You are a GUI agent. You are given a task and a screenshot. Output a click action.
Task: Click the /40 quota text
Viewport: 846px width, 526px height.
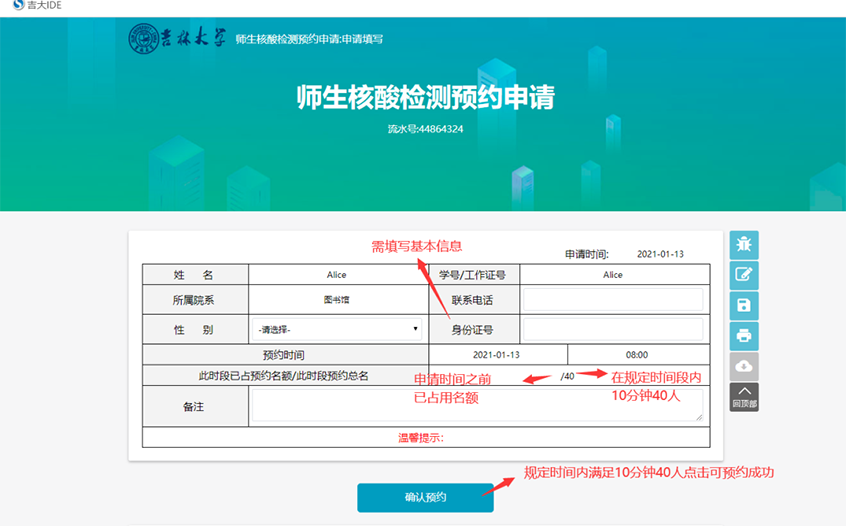[567, 376]
